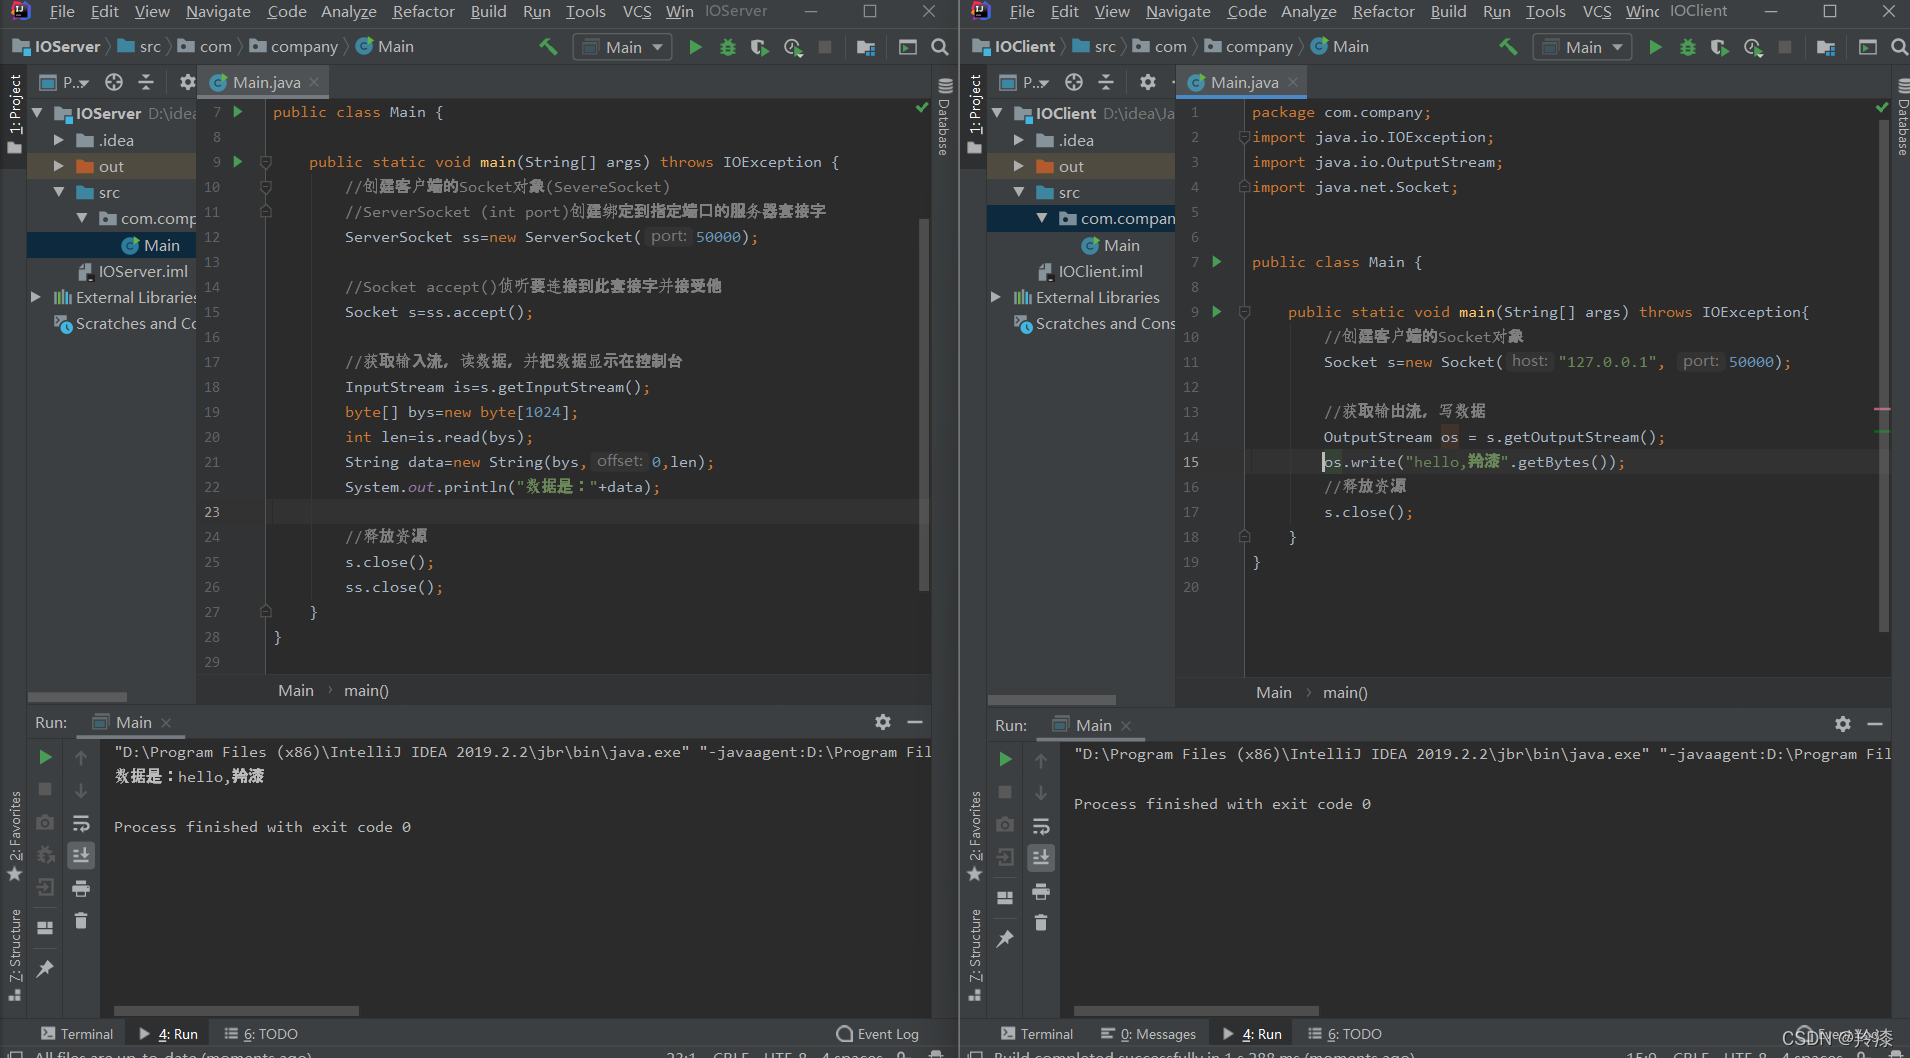The image size is (1910, 1058).
Task: Toggle soft-wrap in IOServer Run console
Action: [x=81, y=823]
